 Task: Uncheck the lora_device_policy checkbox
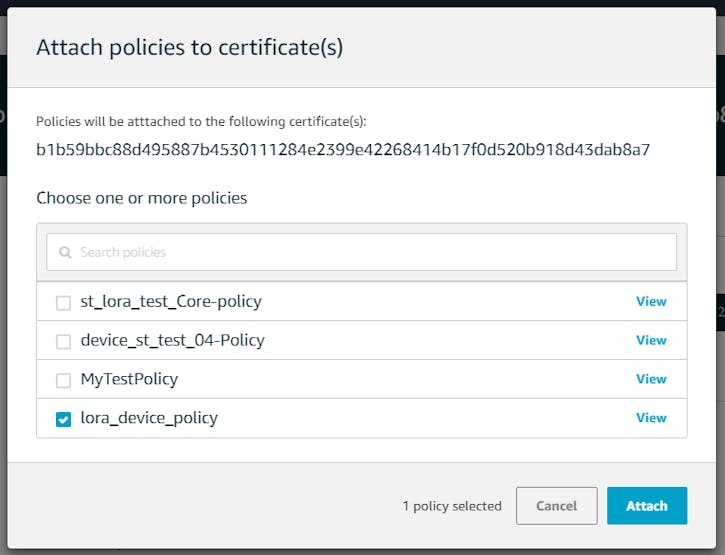(x=63, y=419)
